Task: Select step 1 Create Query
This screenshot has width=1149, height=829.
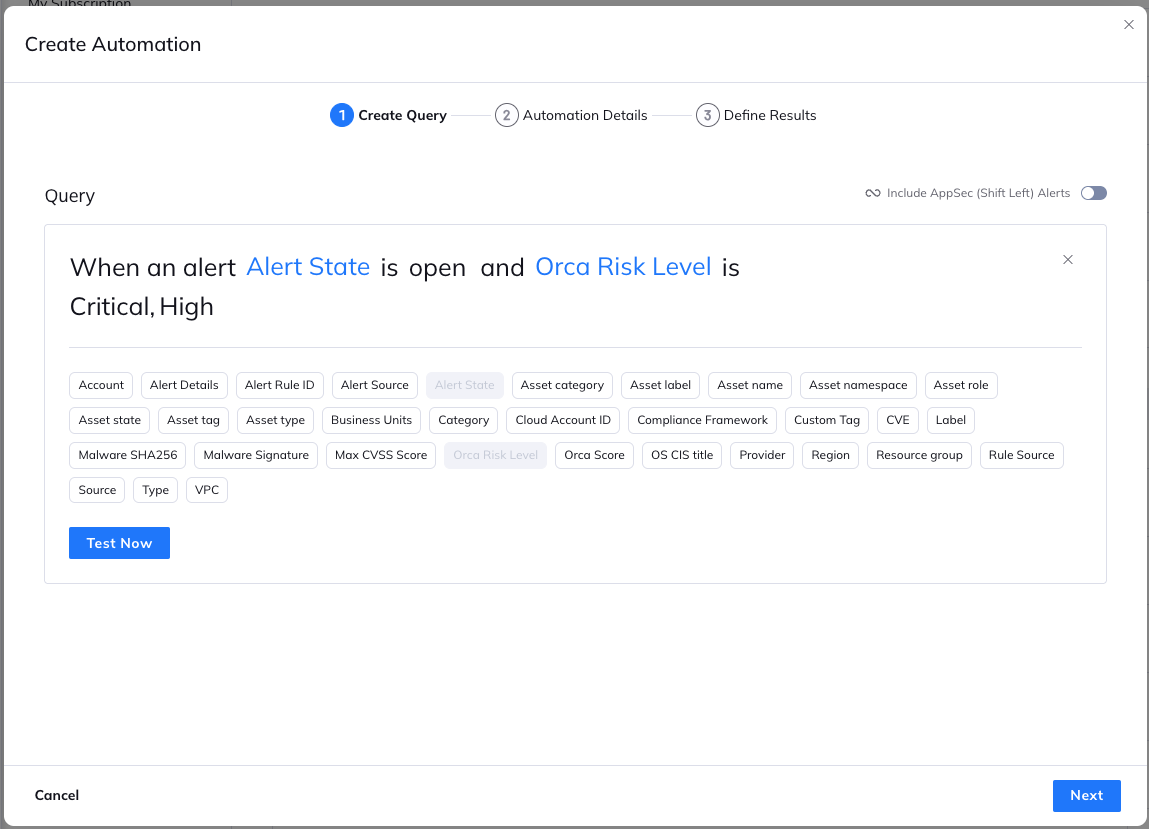Action: click(x=388, y=115)
